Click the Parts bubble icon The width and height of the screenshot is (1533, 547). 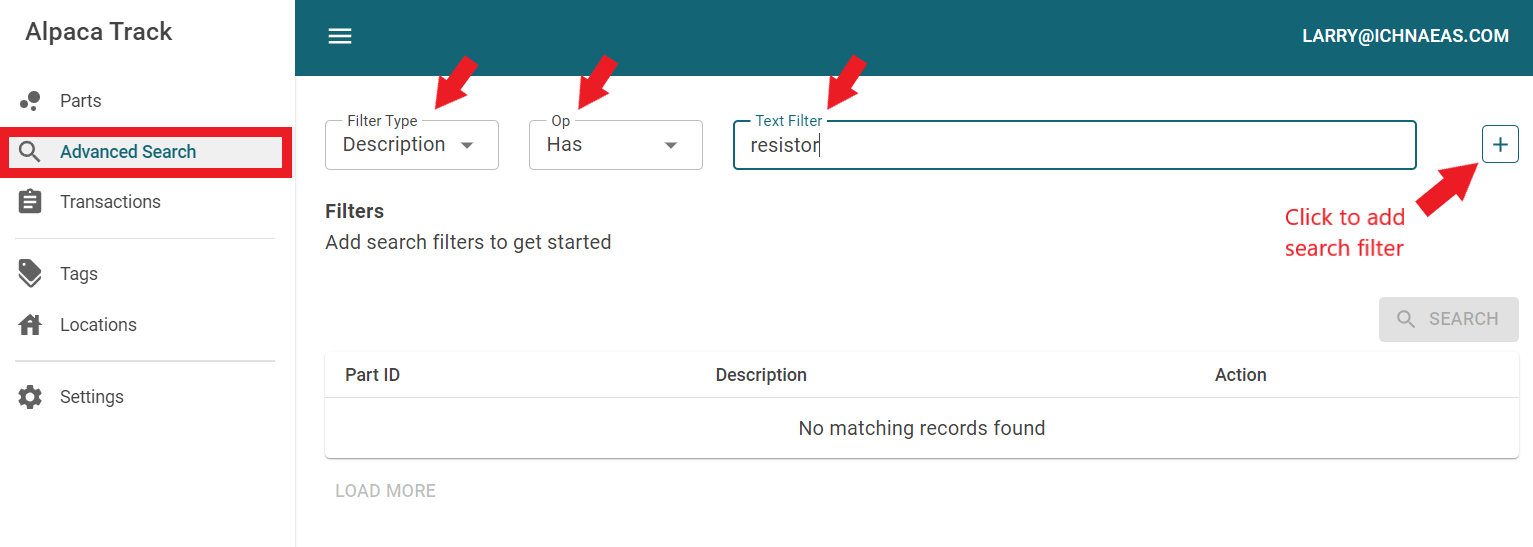pos(30,101)
